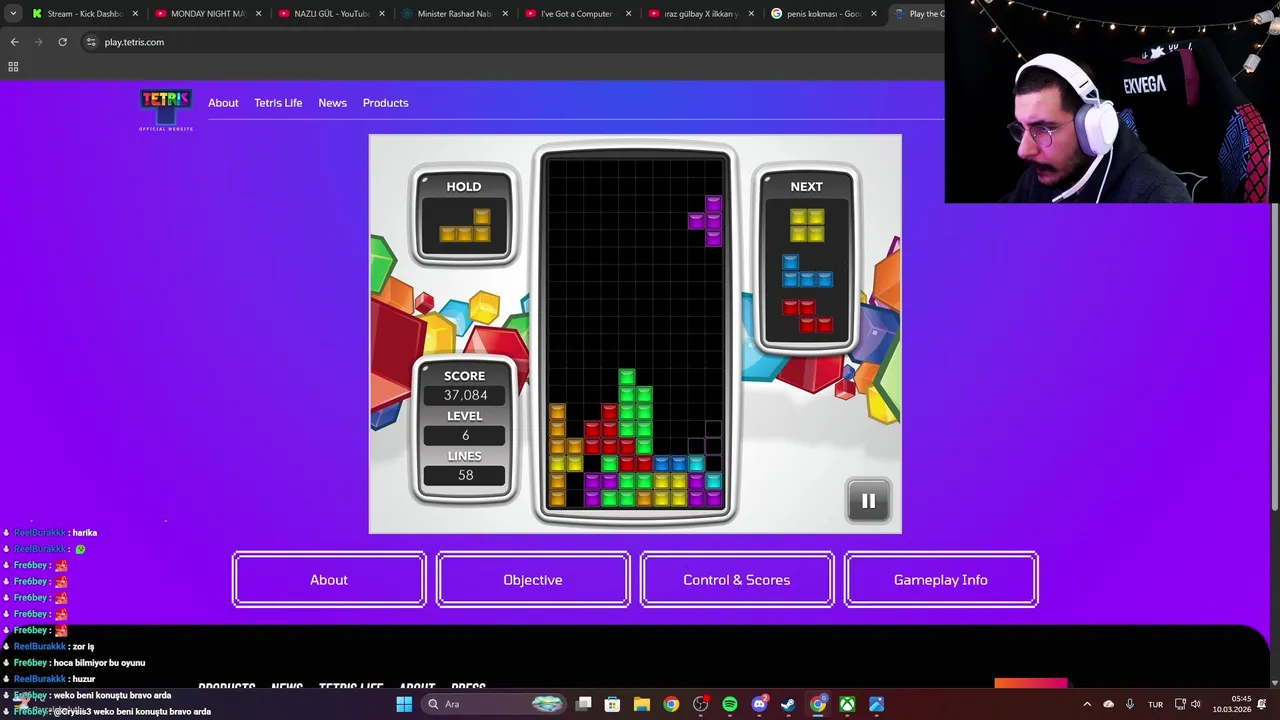Switch keyboard language via TUR indicator
1280x720 pixels.
1155,704
